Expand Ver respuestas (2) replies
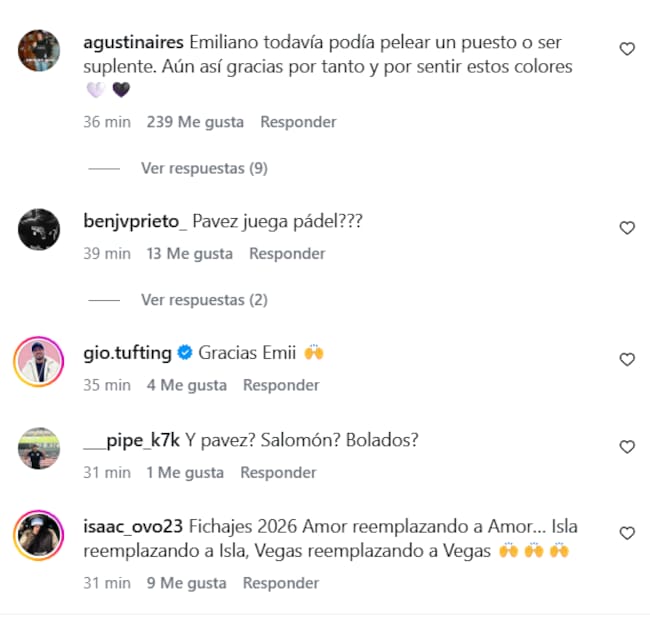The image size is (650, 618). 204,300
